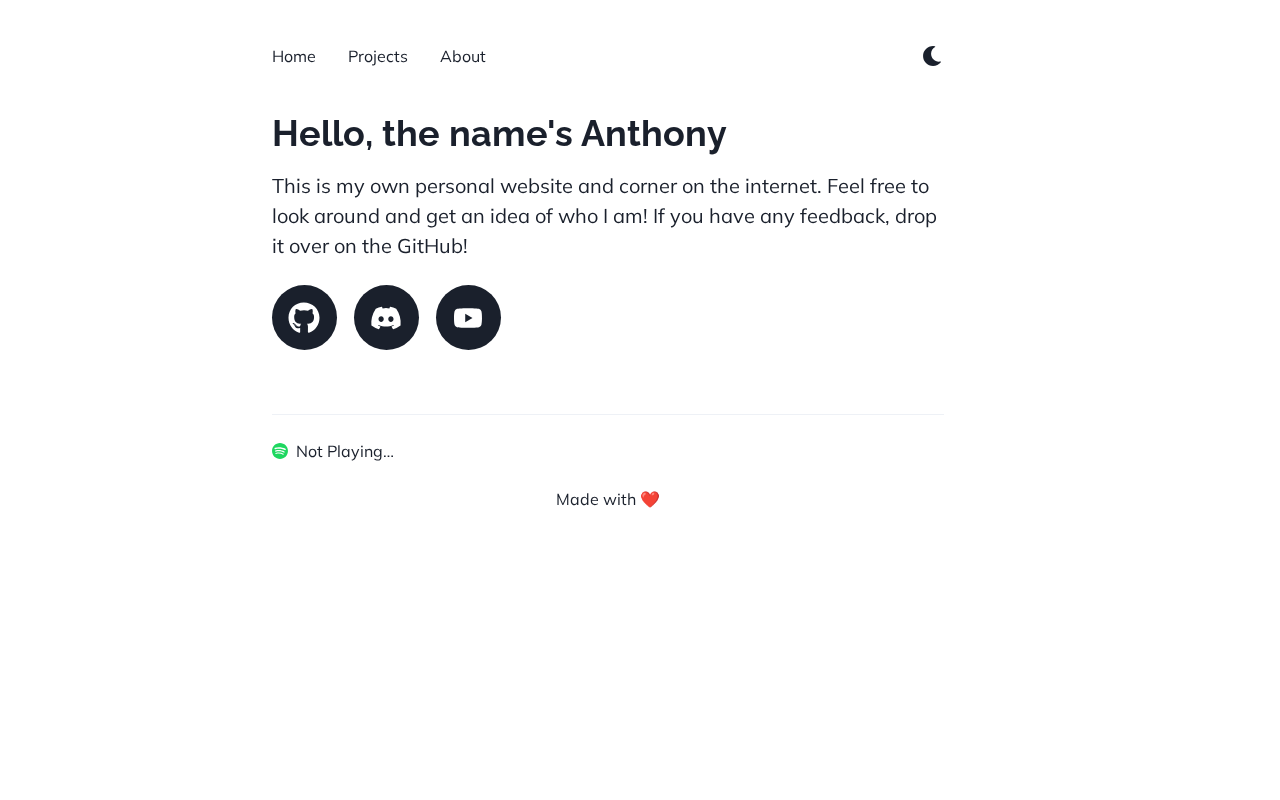Select the 'Hello, the name's Anthony' heading
The width and height of the screenshot is (1280, 800).
coord(499,134)
